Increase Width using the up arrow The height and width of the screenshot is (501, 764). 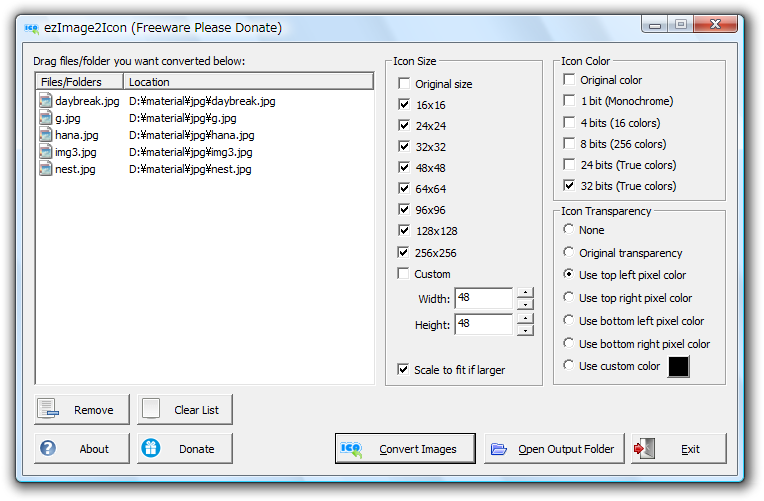(x=525, y=293)
